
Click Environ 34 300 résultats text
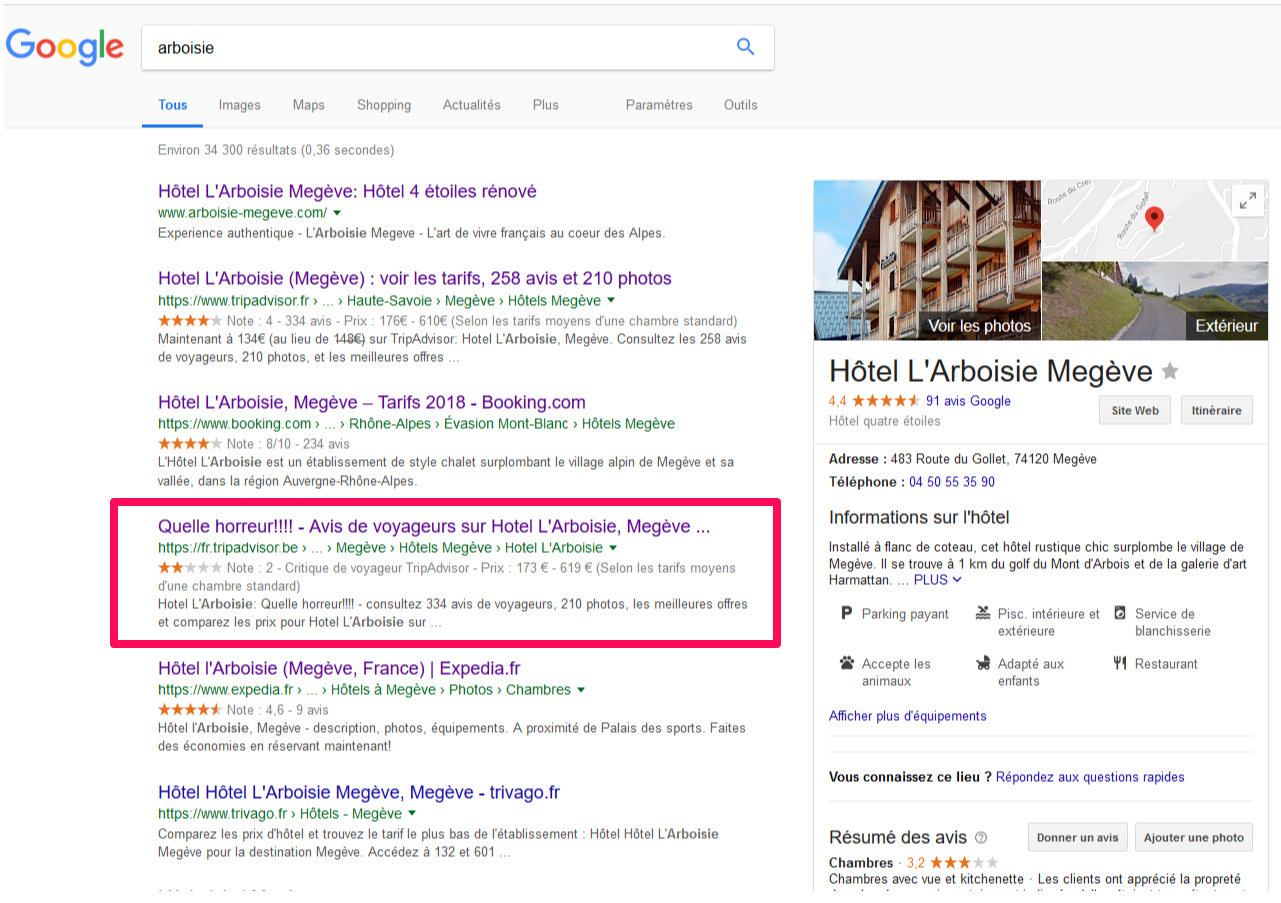[276, 150]
